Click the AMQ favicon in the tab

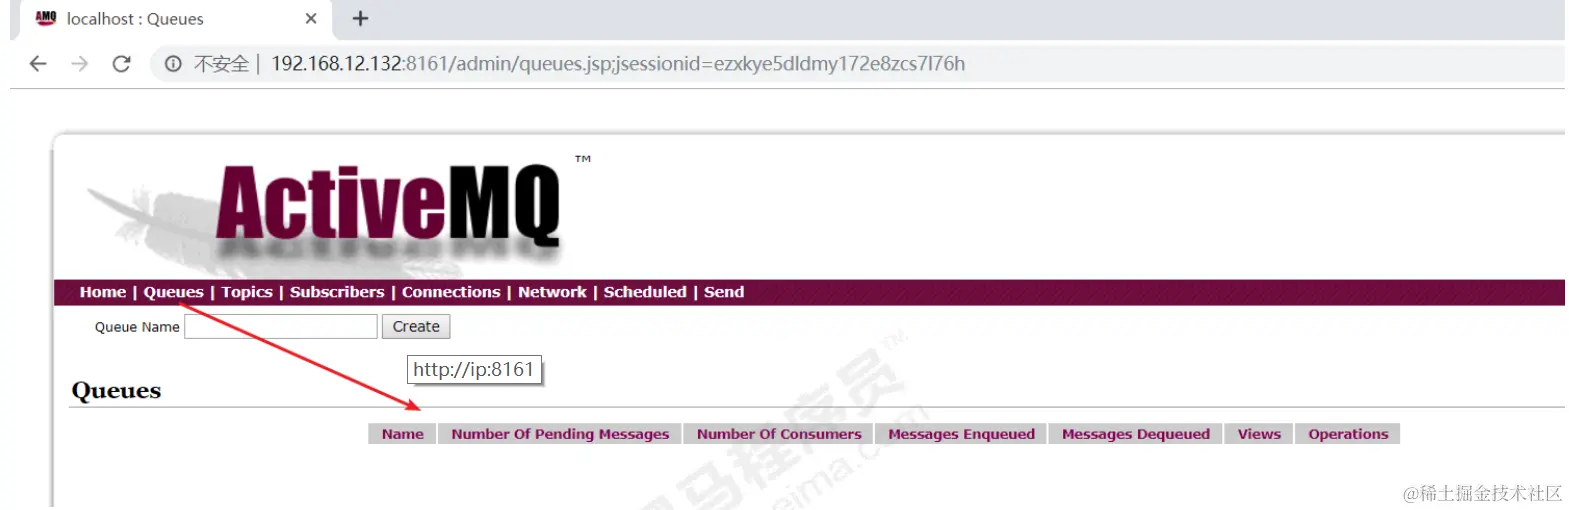[x=46, y=18]
